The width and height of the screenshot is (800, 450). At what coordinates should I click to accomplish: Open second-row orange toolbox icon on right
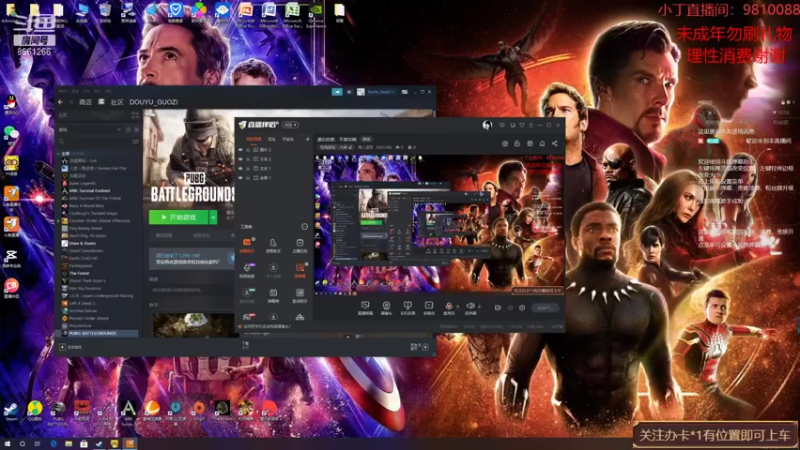coord(299,269)
